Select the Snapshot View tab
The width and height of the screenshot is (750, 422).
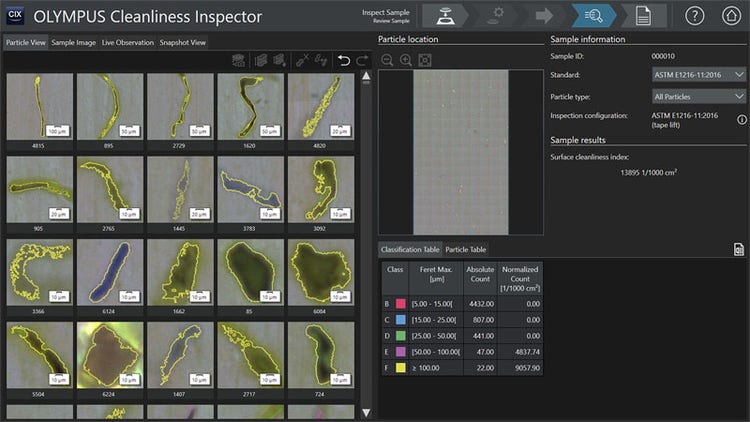click(x=183, y=43)
